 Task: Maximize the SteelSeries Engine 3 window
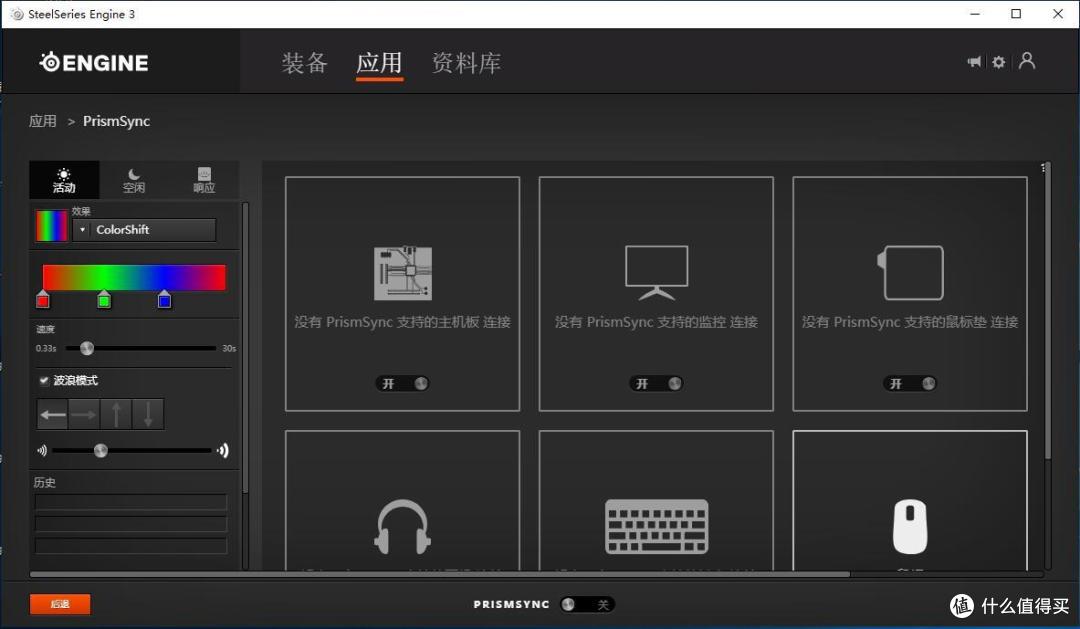click(1016, 14)
